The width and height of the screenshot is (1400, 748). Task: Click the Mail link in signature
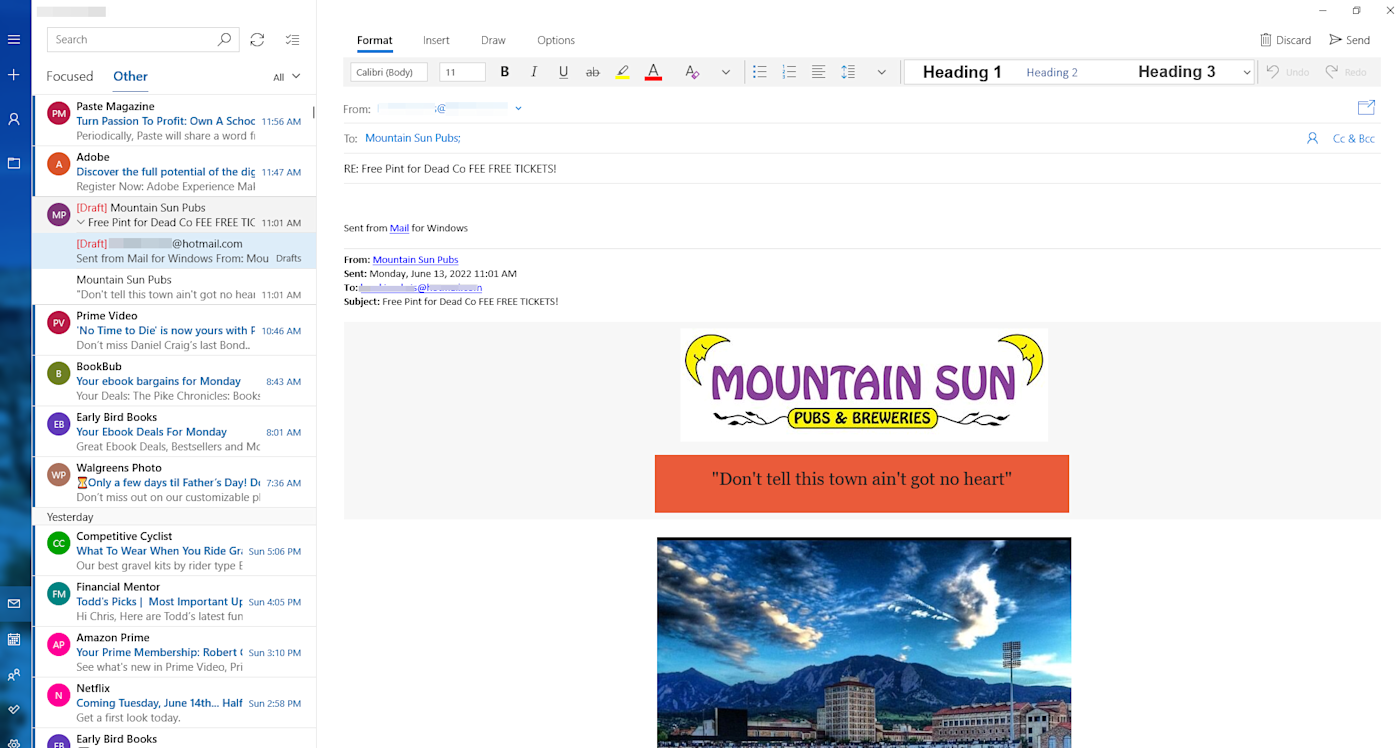[x=399, y=228]
